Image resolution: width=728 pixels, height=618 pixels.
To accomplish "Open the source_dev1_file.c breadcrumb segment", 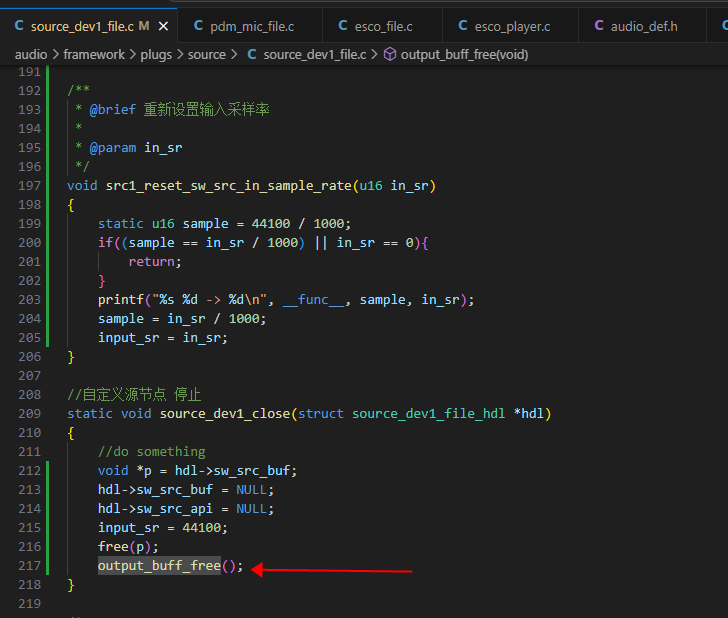I will tap(315, 55).
